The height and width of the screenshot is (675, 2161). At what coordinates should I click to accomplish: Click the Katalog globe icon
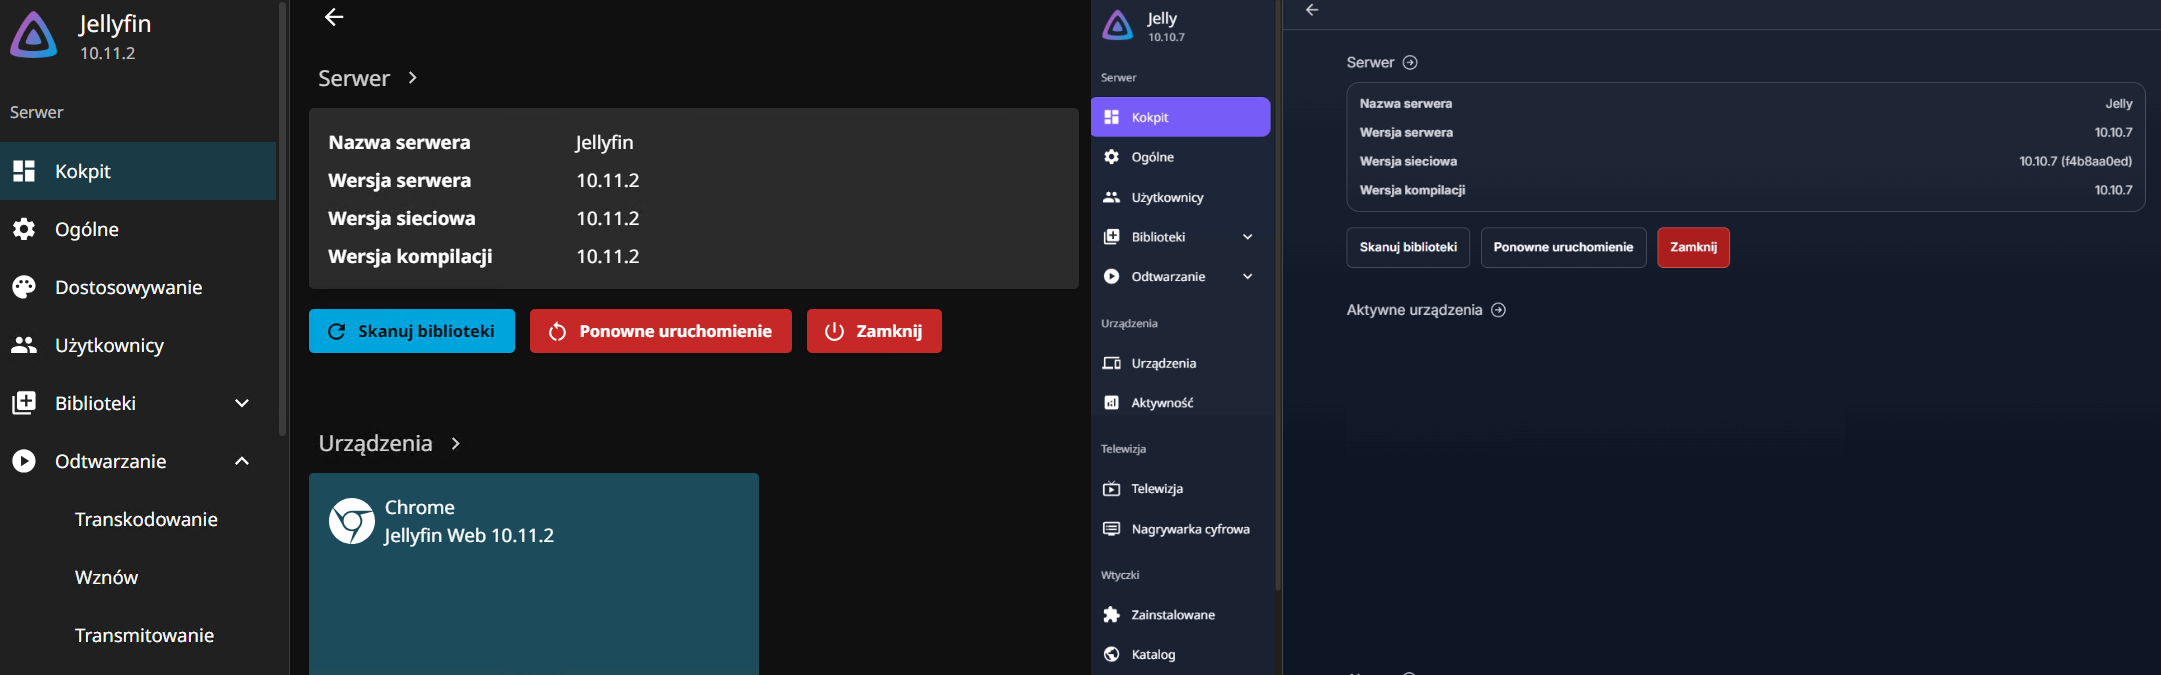click(1111, 654)
